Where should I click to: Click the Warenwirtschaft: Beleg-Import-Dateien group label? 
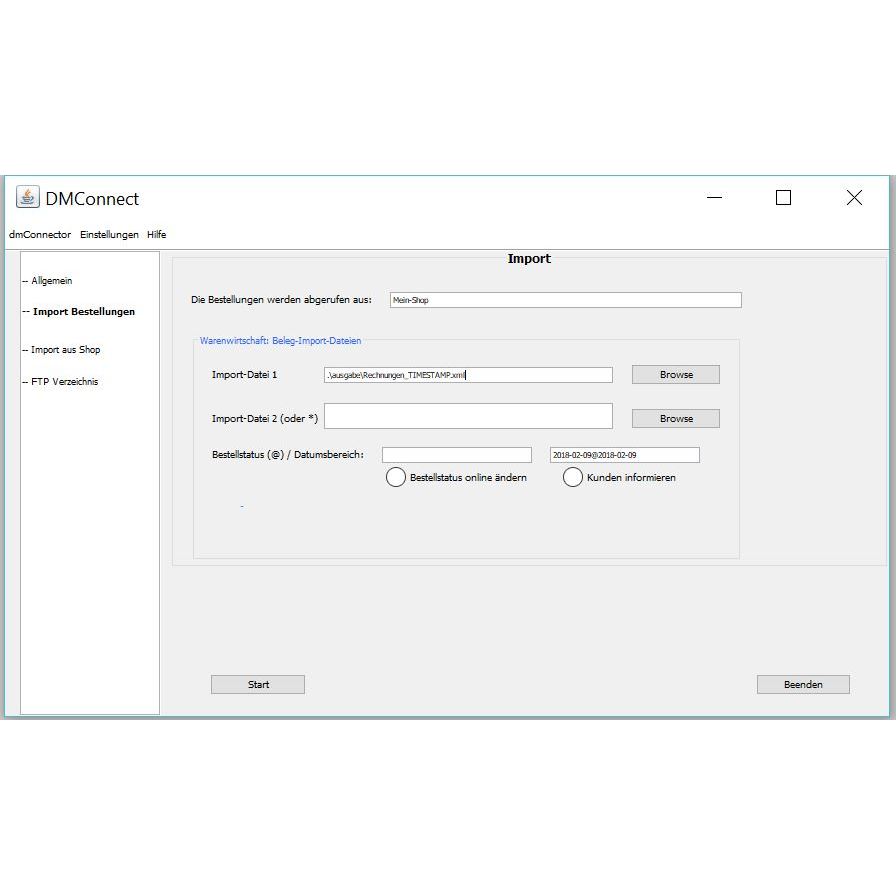(x=281, y=341)
